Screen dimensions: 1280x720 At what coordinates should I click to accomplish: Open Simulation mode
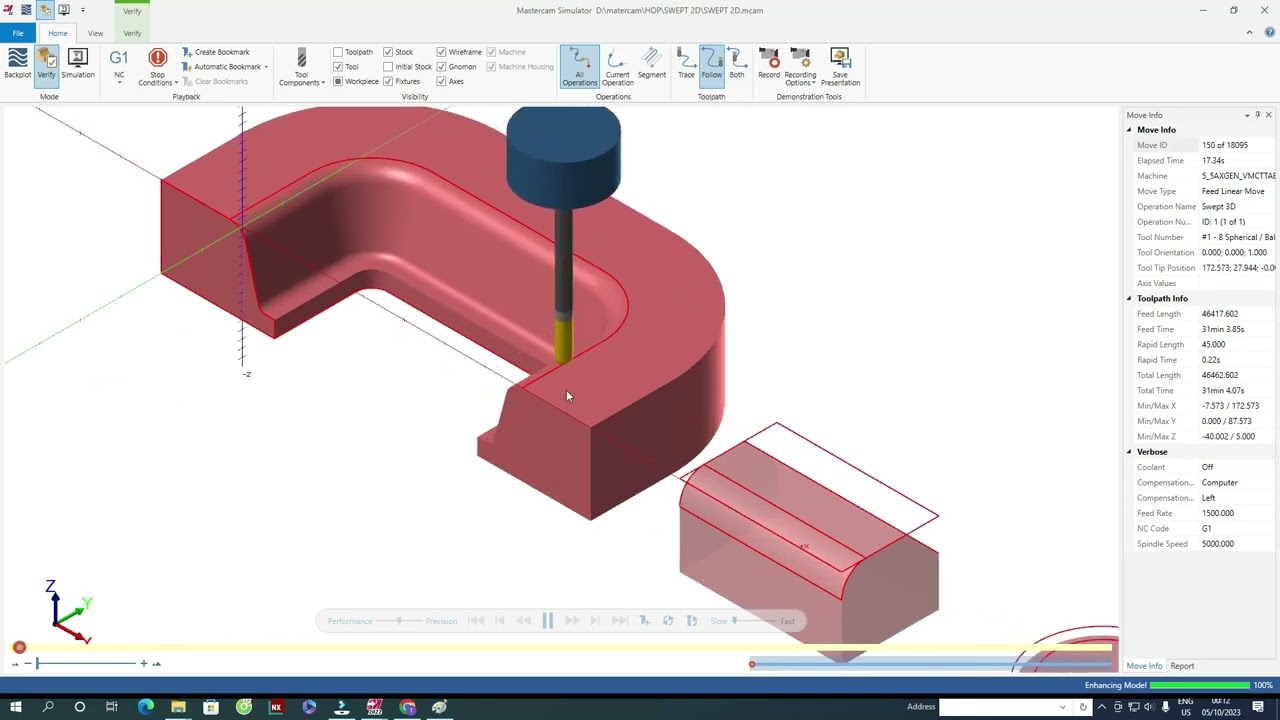(x=77, y=64)
